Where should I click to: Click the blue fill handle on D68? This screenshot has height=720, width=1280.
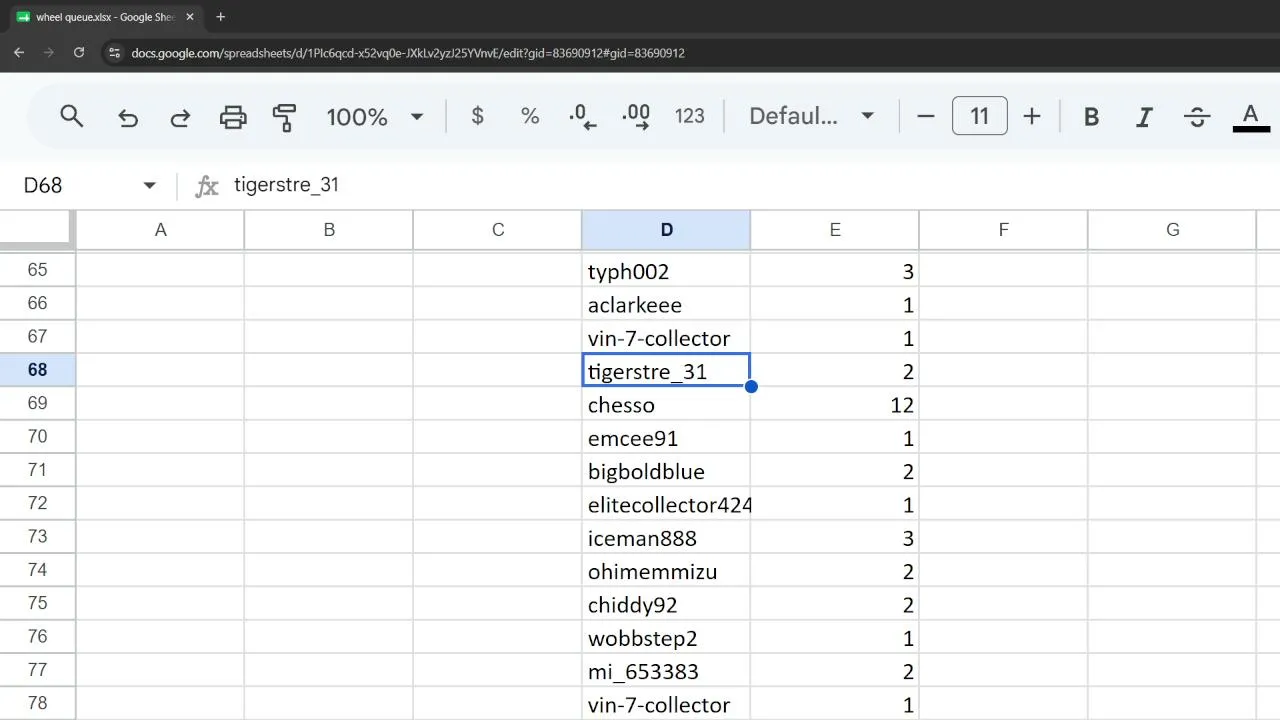[x=751, y=387]
